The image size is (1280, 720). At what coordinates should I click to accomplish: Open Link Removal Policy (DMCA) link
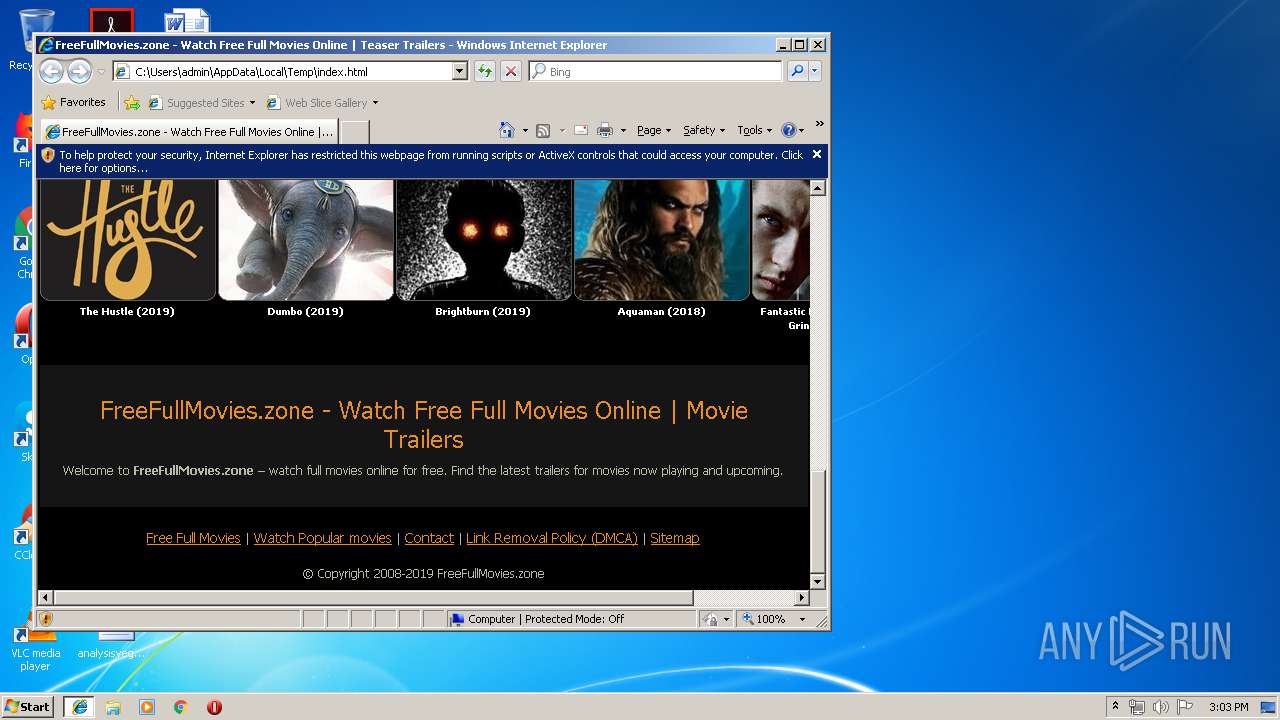pos(552,538)
